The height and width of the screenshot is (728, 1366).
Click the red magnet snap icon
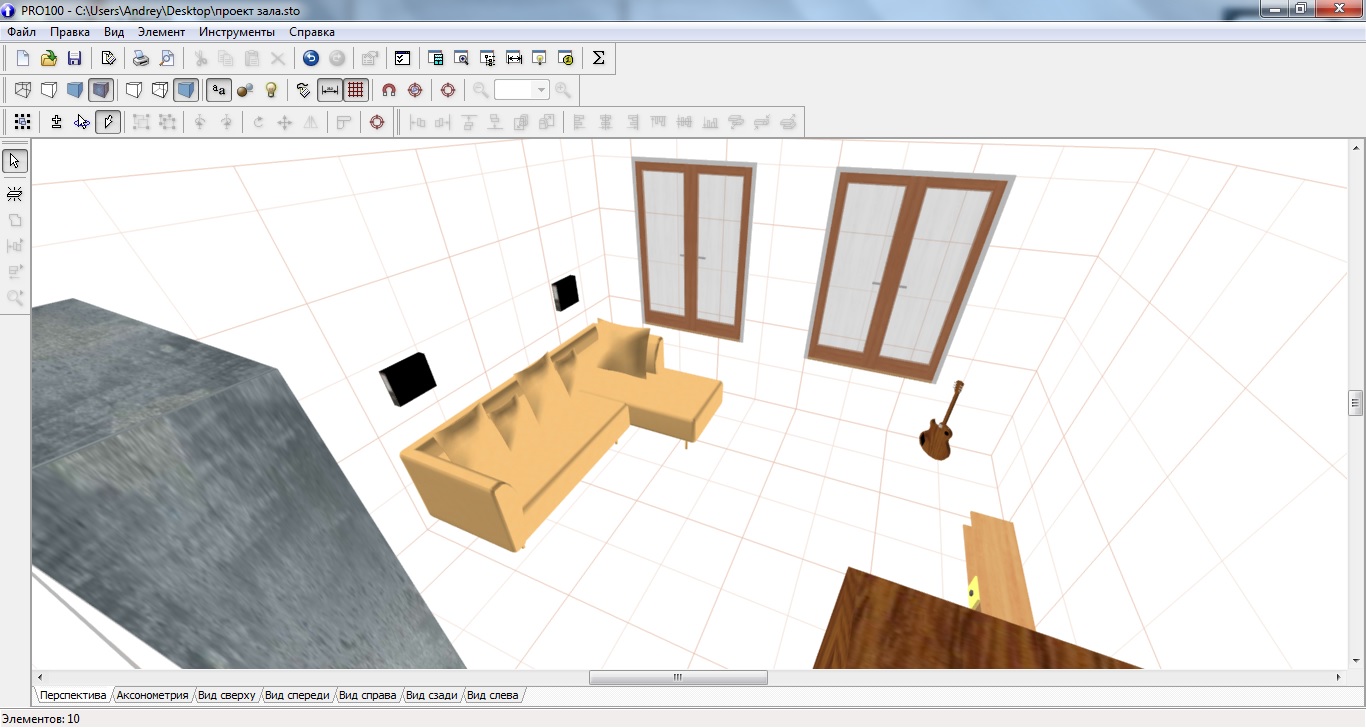click(x=389, y=90)
